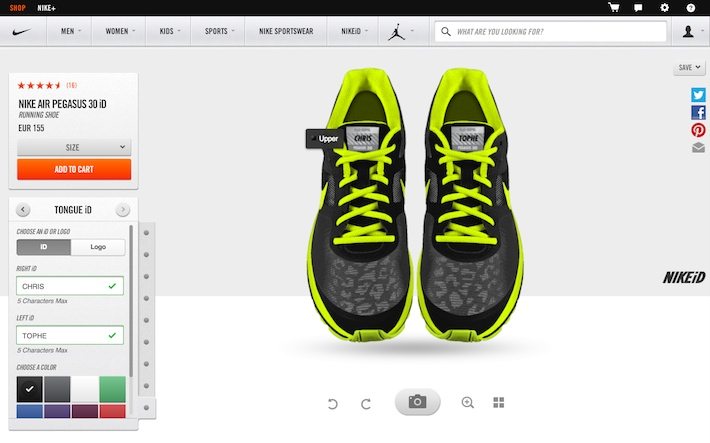Select the green color swatch
Viewport: 710px width, 443px height.
[112, 389]
